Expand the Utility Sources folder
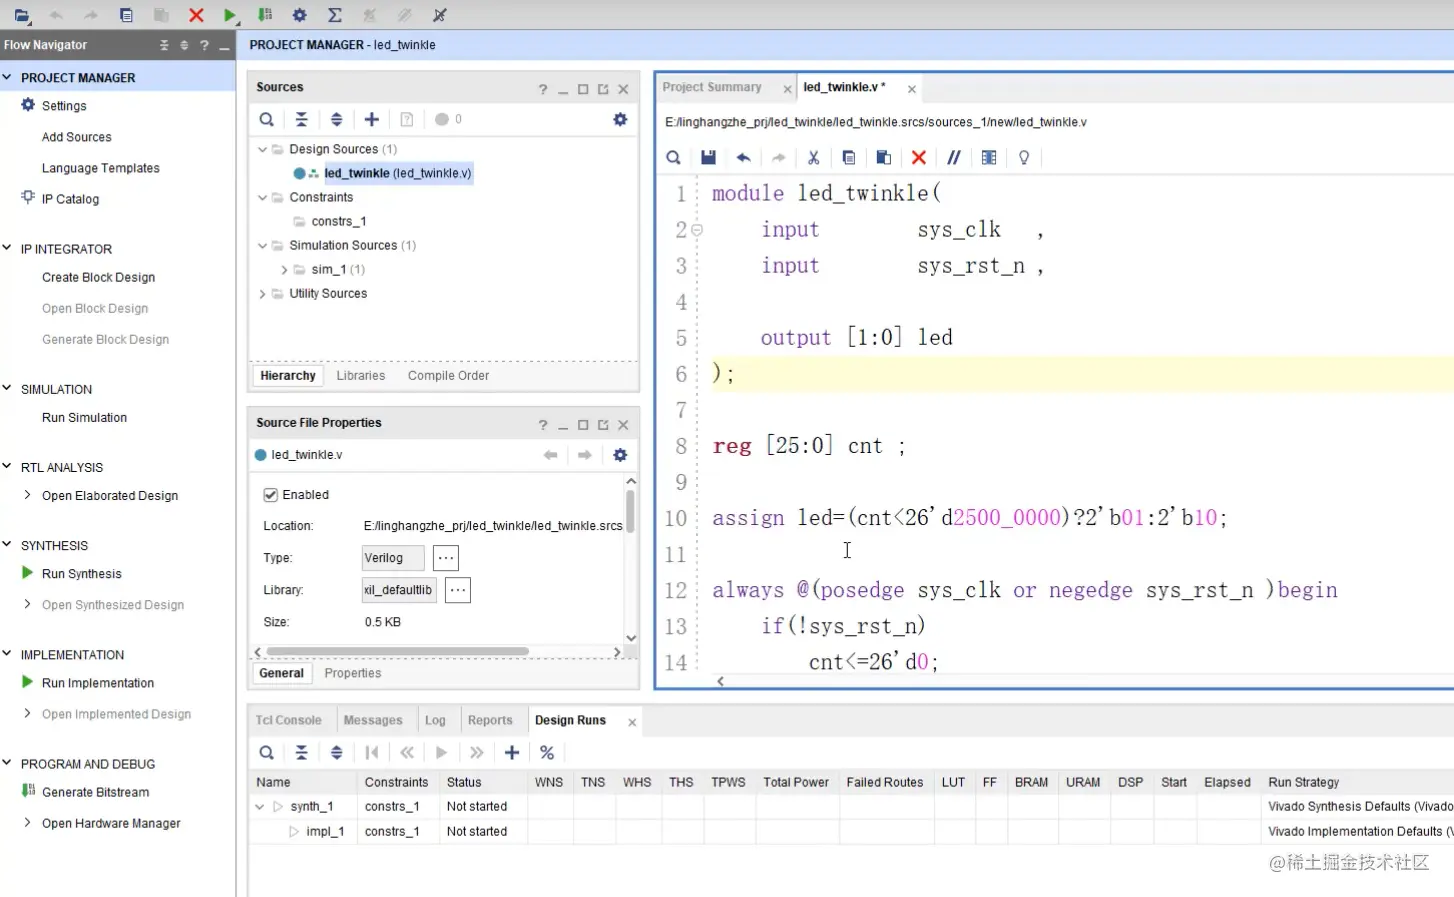The height and width of the screenshot is (897, 1454). (262, 293)
